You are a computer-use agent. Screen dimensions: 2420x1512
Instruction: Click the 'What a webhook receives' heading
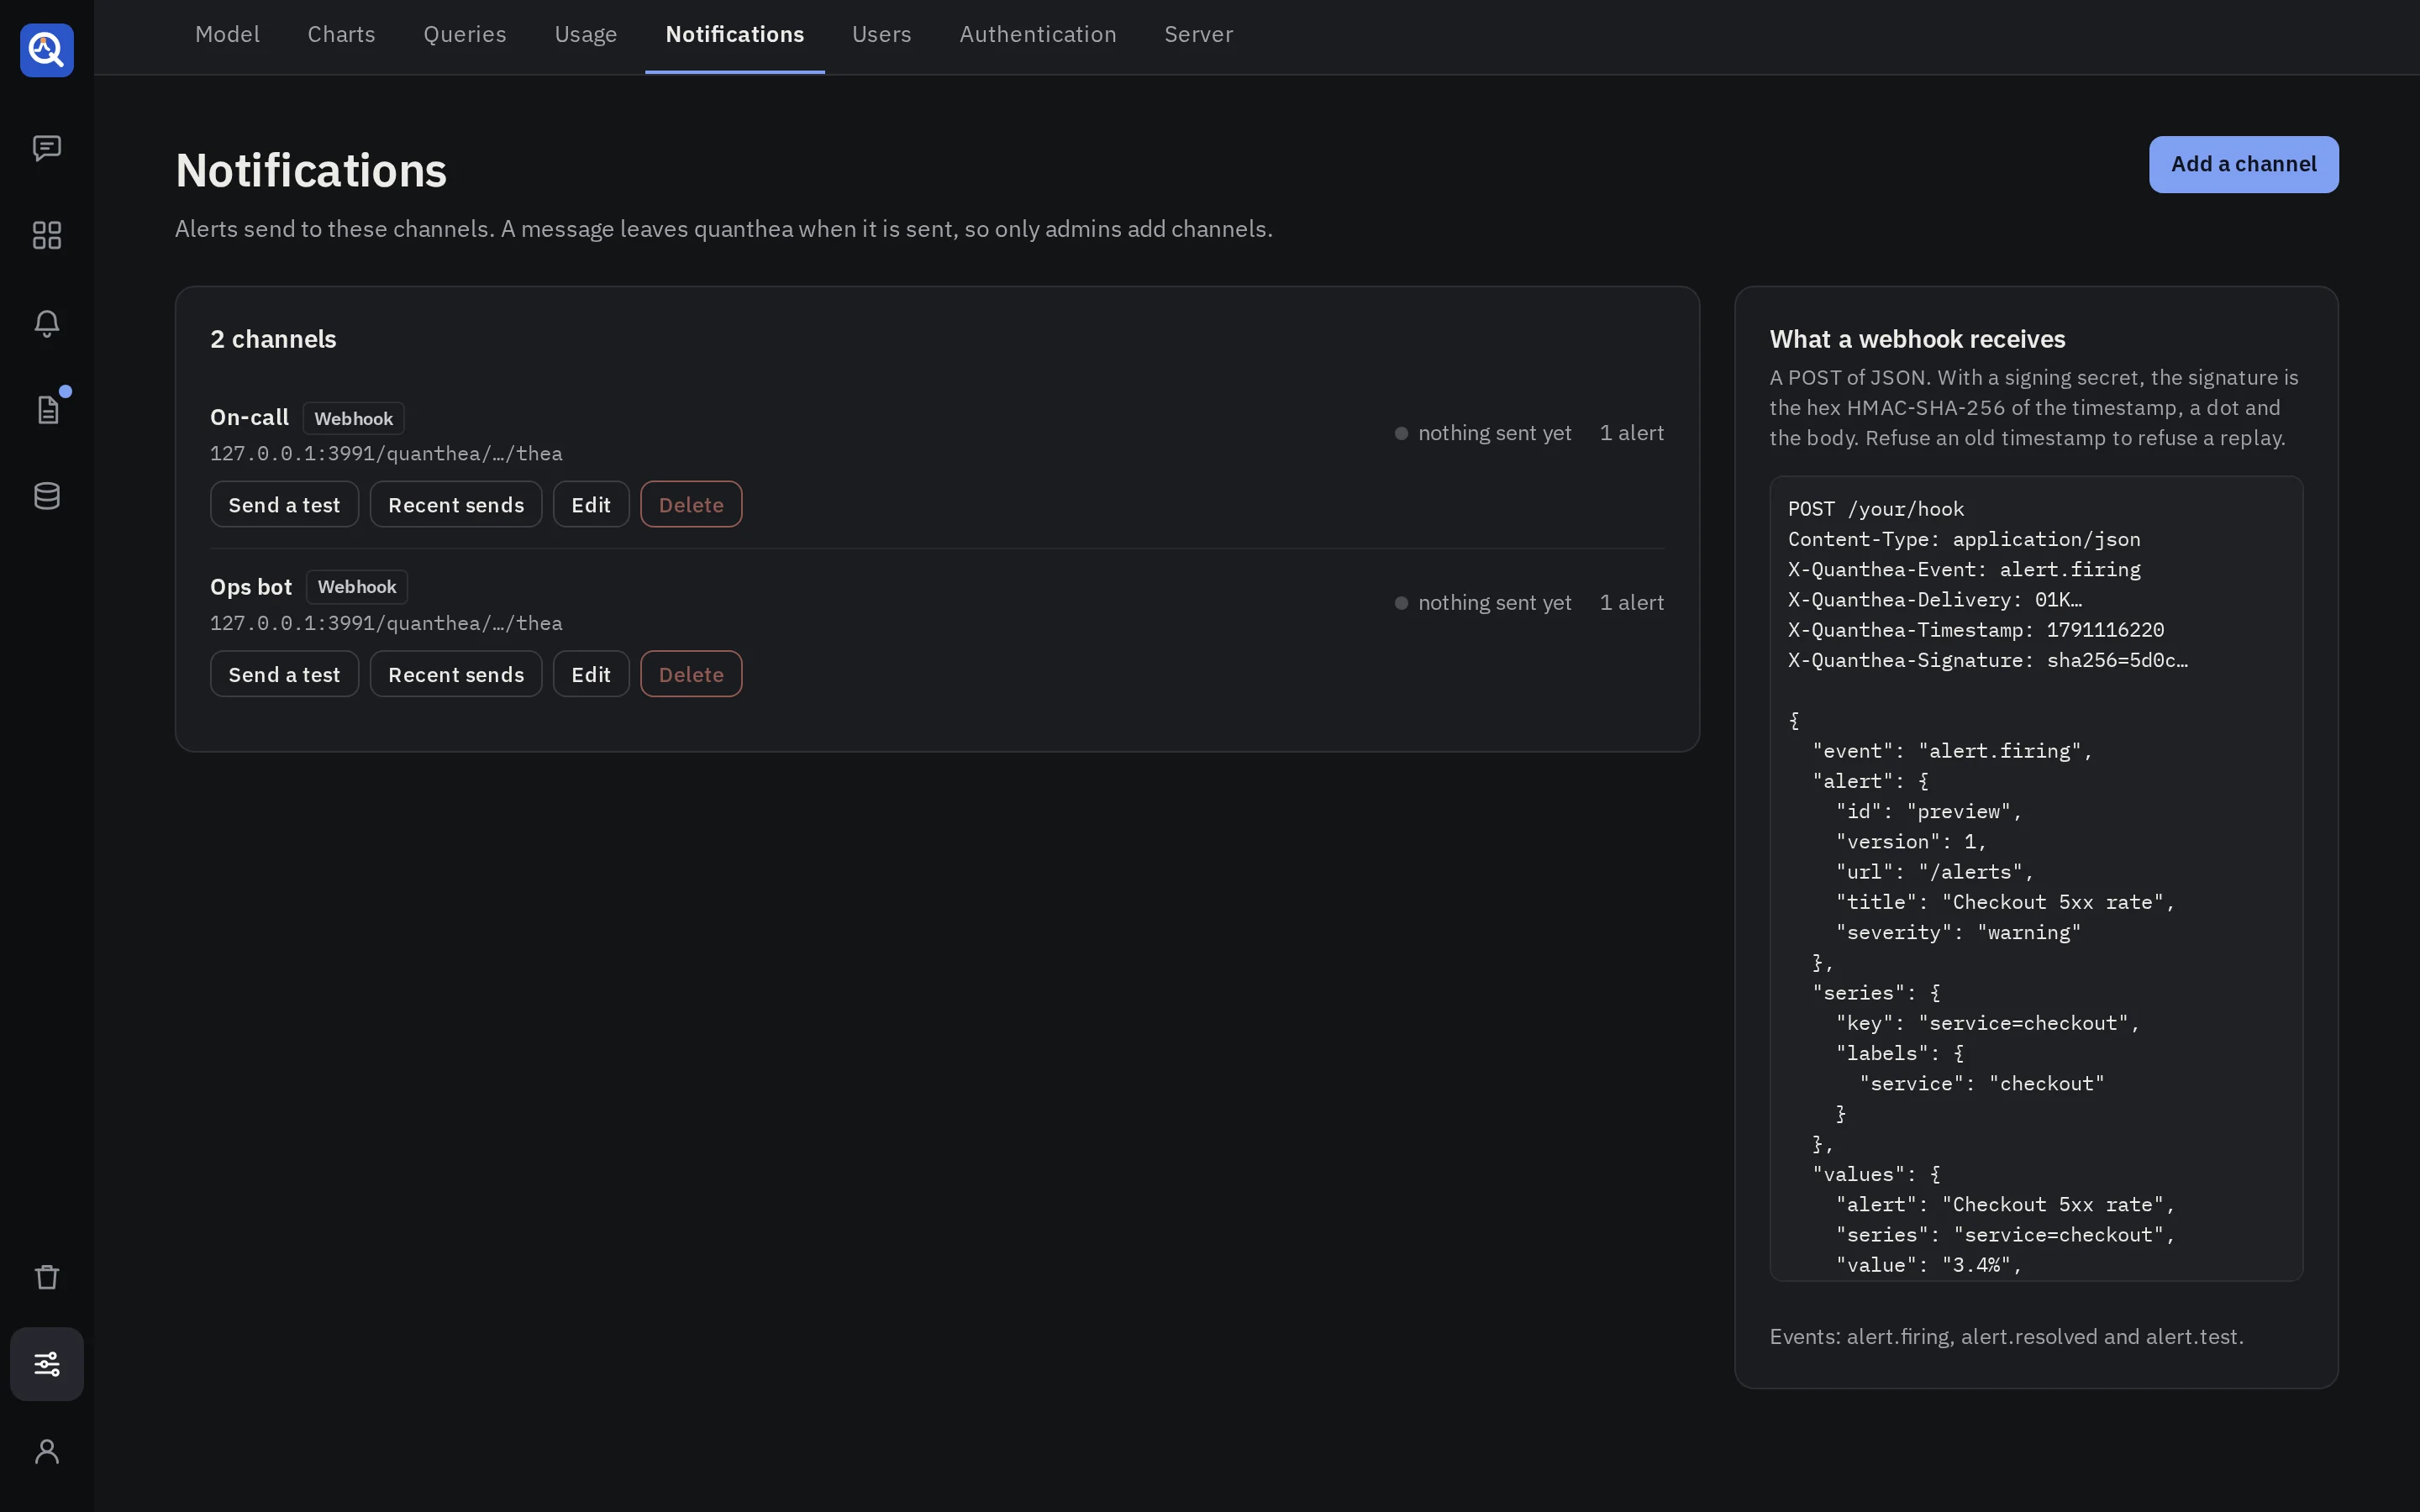pos(1917,339)
